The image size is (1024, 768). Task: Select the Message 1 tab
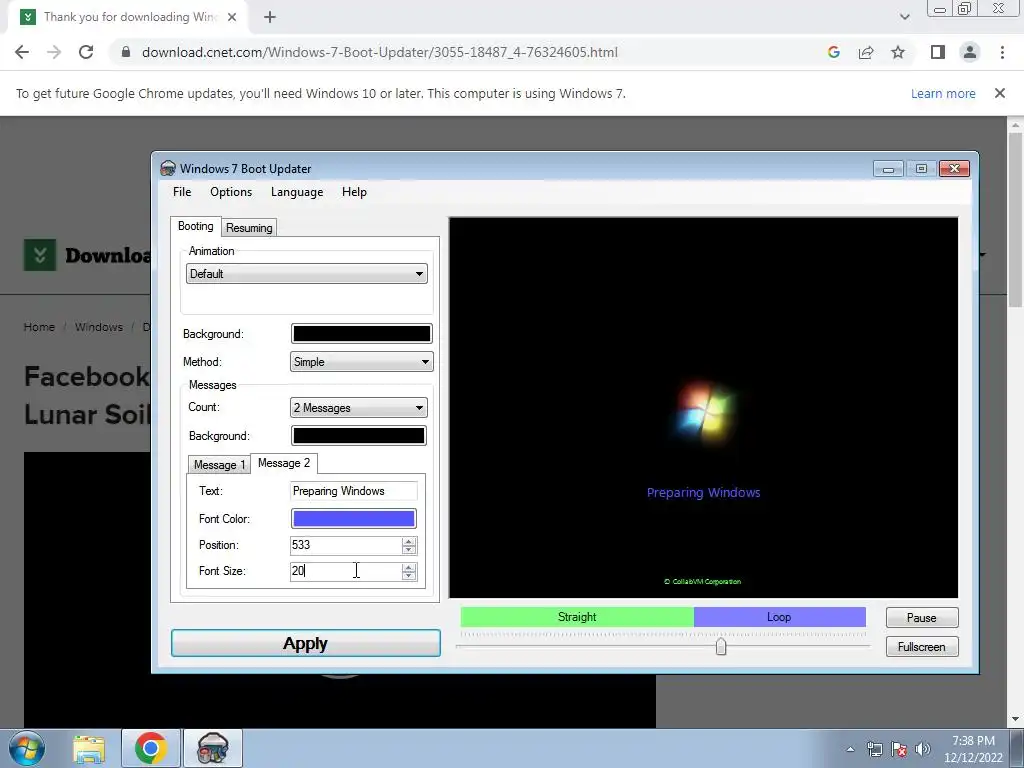point(219,464)
